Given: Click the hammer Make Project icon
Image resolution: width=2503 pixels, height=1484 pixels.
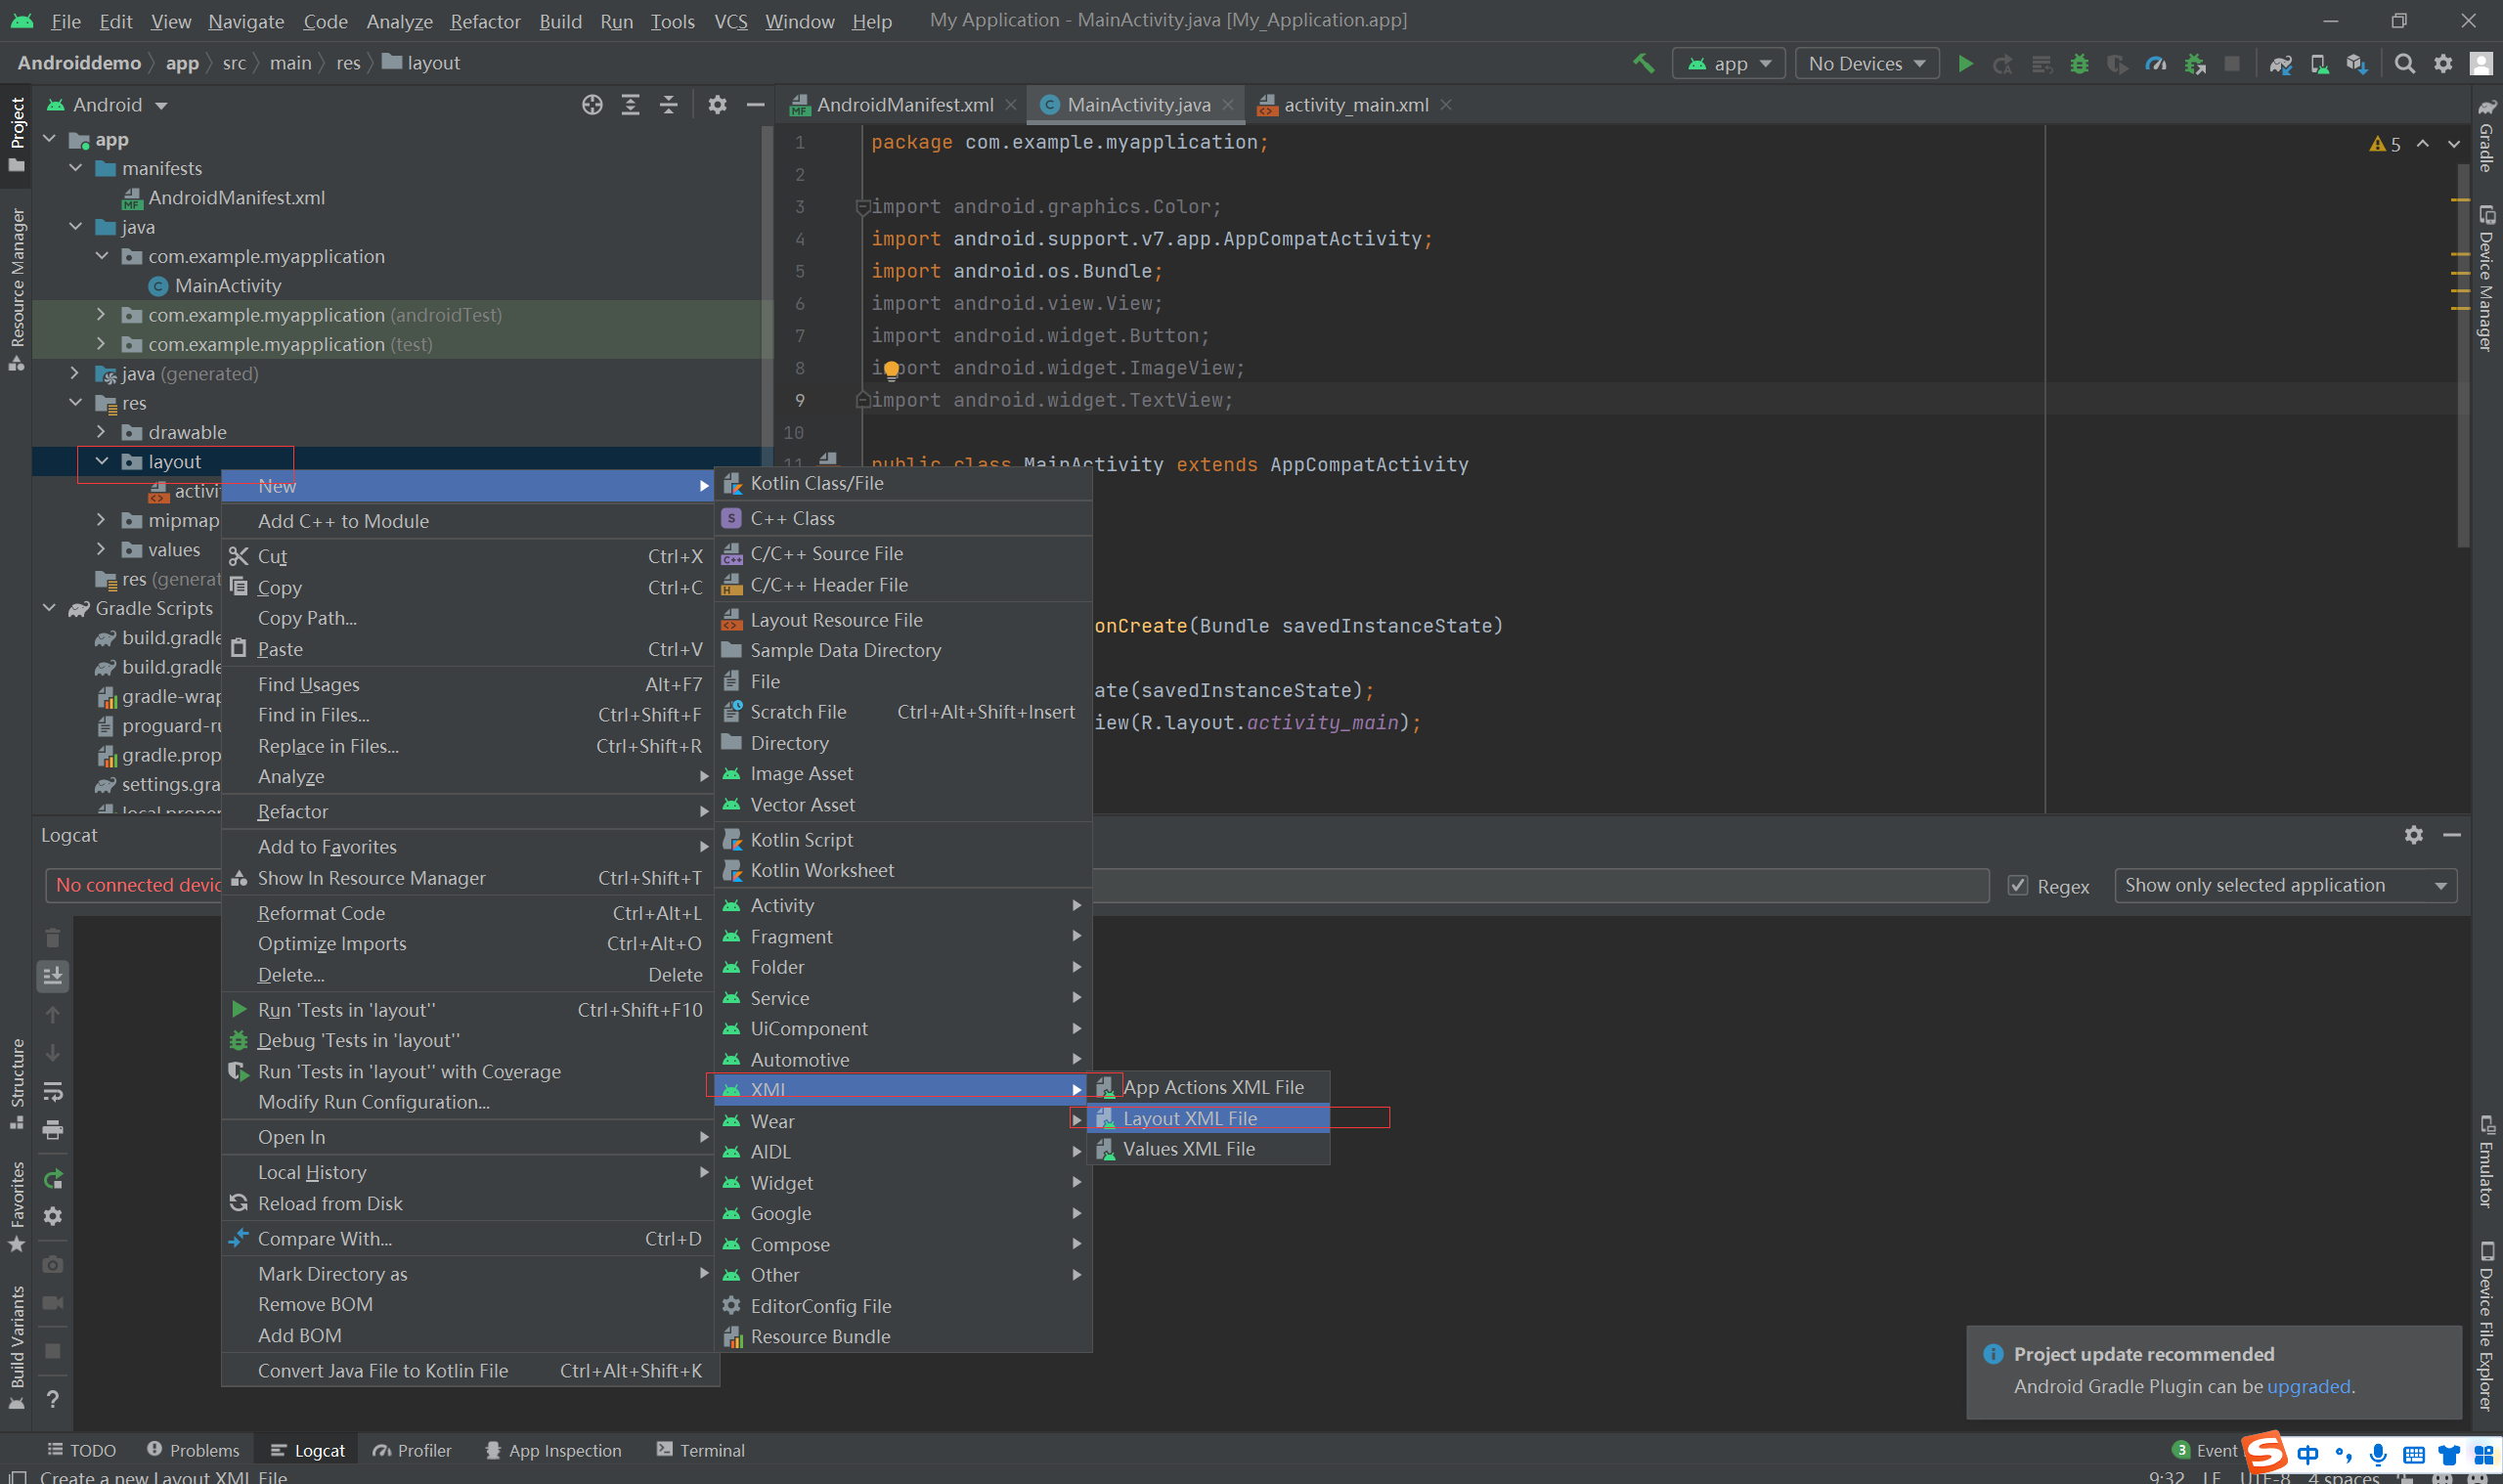Looking at the screenshot, I should pyautogui.click(x=1643, y=64).
